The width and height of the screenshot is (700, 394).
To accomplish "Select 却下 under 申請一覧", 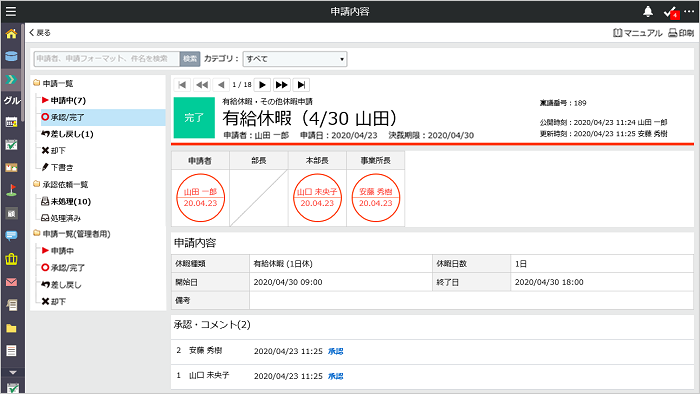I will tap(54, 151).
